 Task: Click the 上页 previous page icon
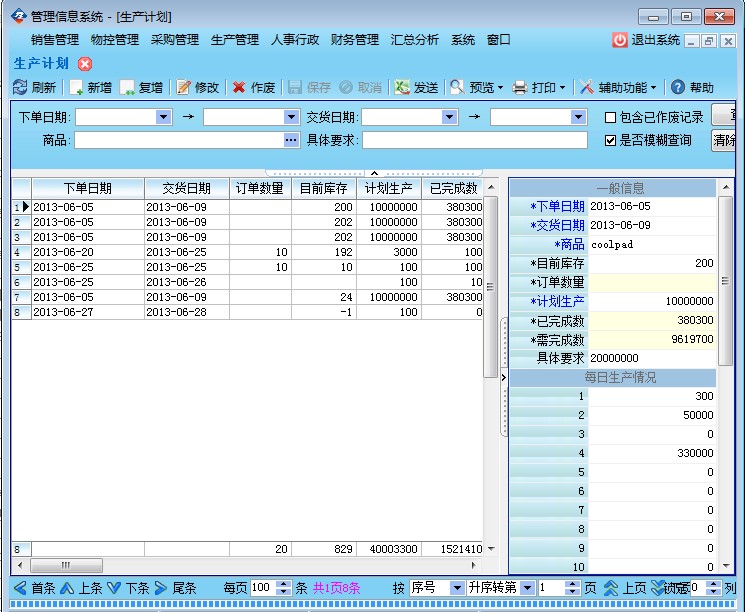[x=611, y=588]
